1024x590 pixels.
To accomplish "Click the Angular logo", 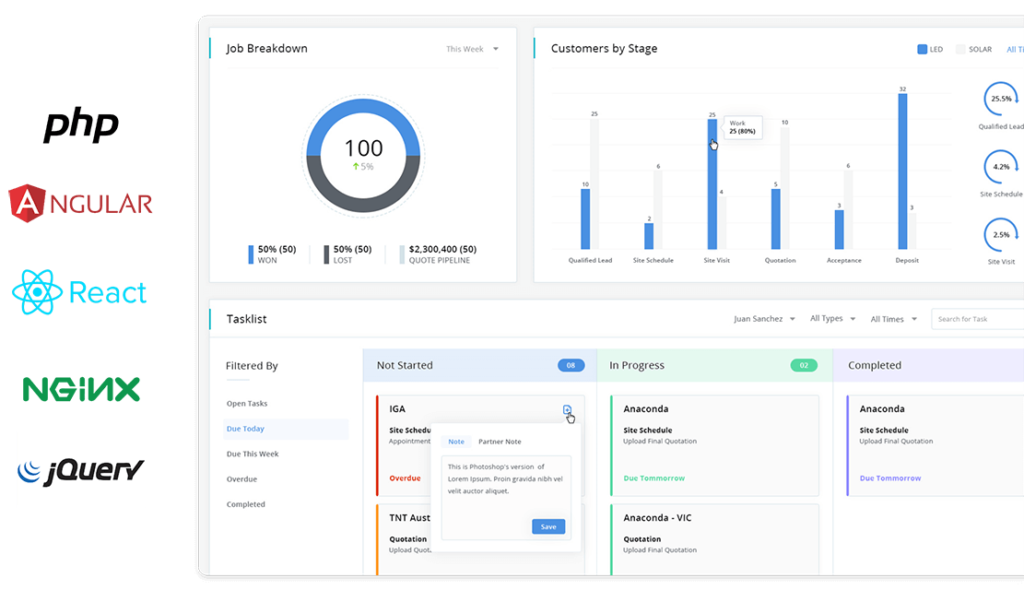I will click(x=81, y=203).
